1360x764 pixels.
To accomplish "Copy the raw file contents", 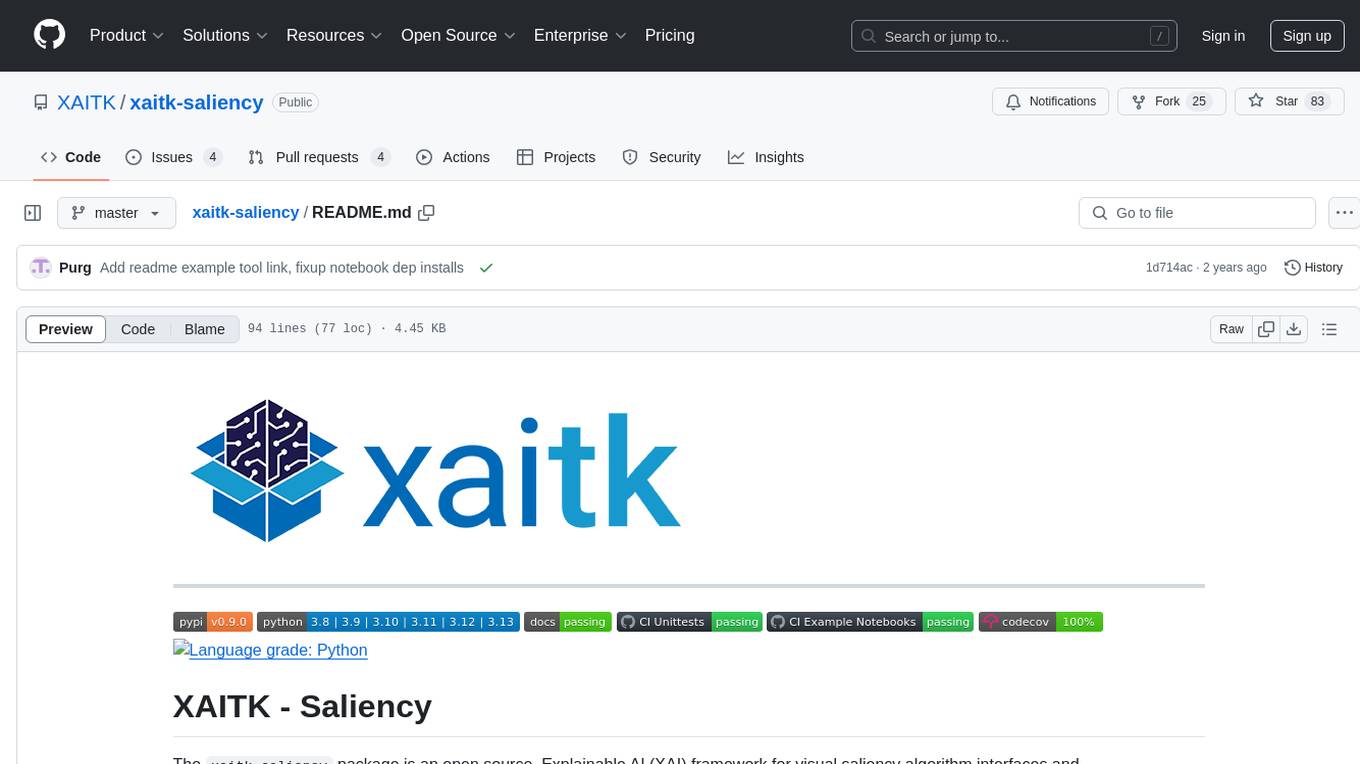I will pos(1266,329).
